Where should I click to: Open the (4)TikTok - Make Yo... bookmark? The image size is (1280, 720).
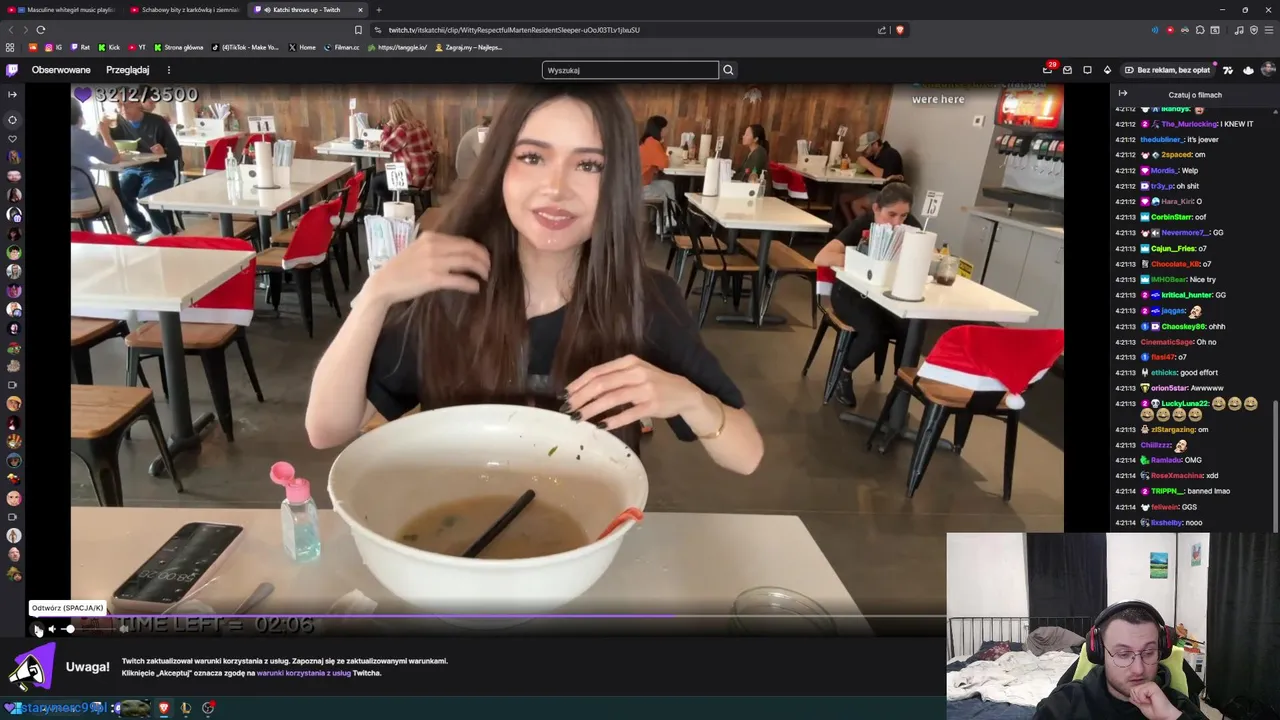[245, 47]
